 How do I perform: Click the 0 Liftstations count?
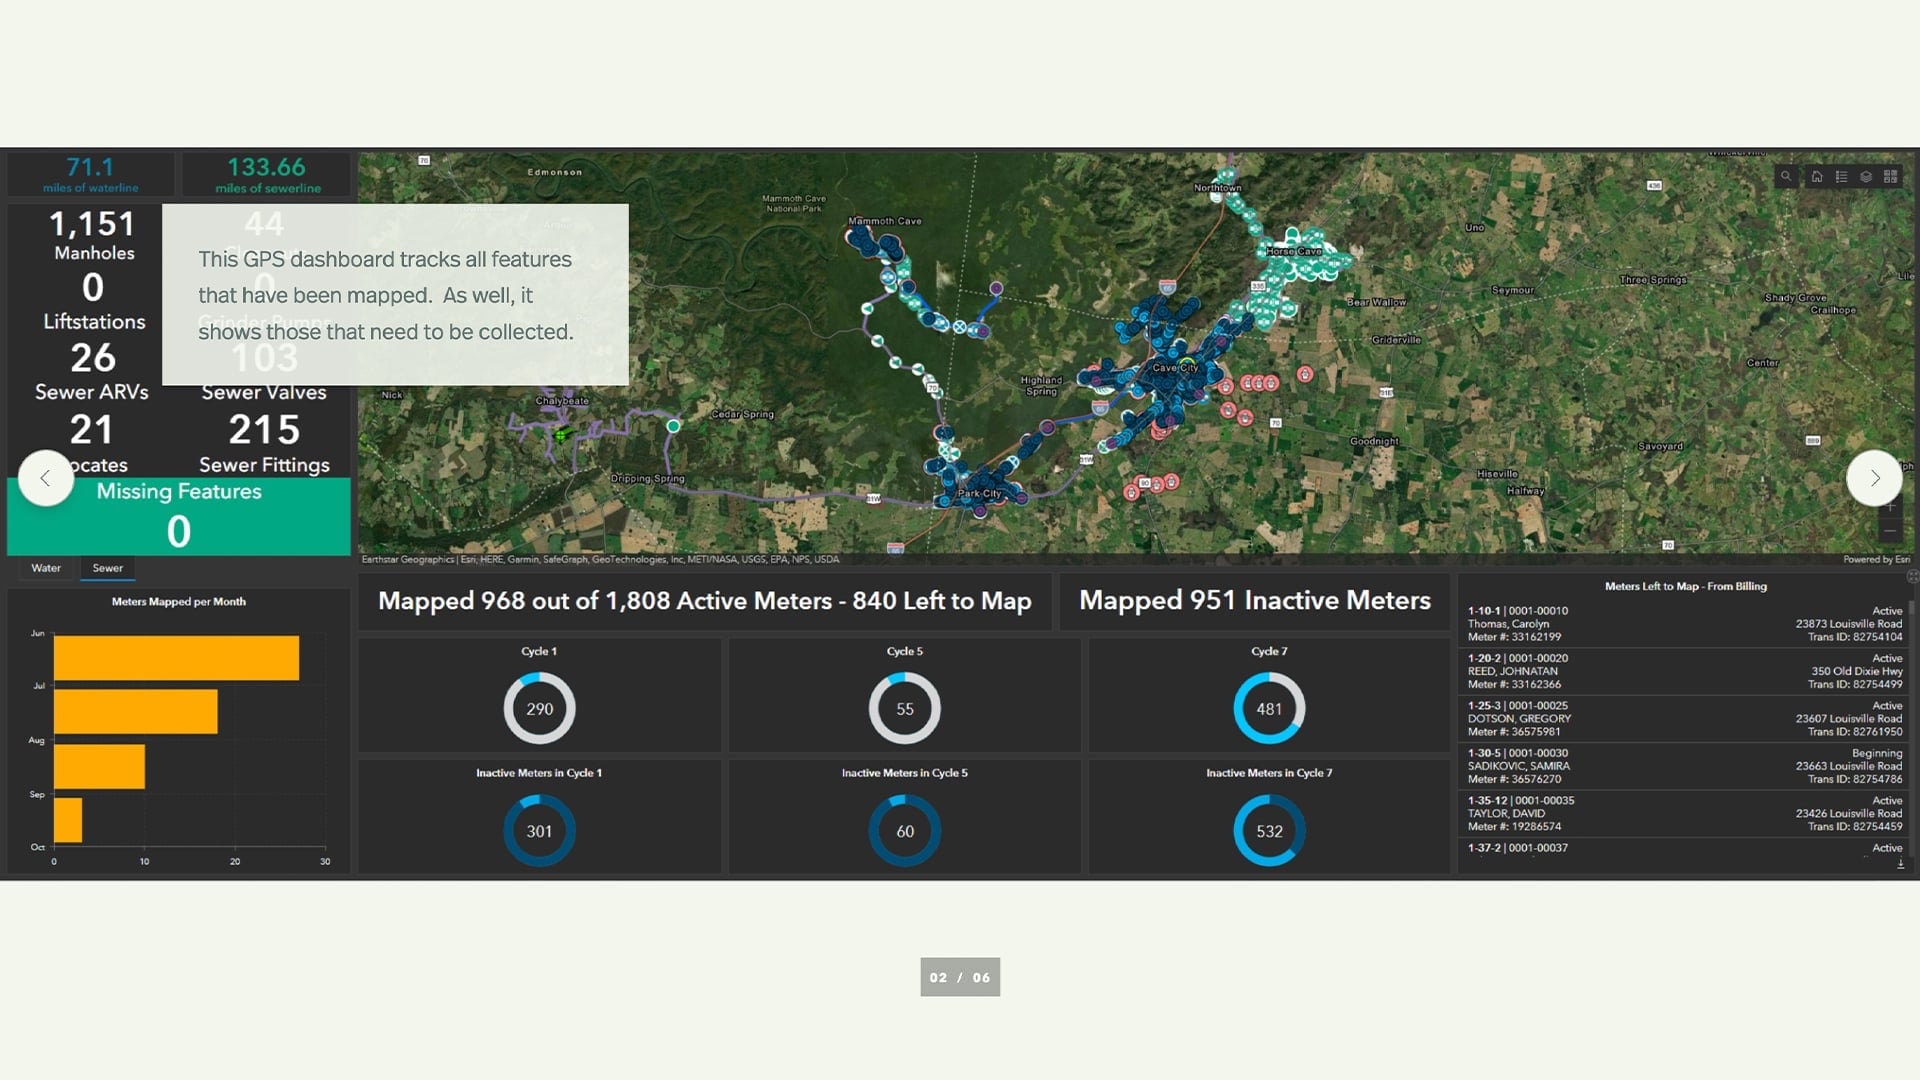(x=94, y=301)
